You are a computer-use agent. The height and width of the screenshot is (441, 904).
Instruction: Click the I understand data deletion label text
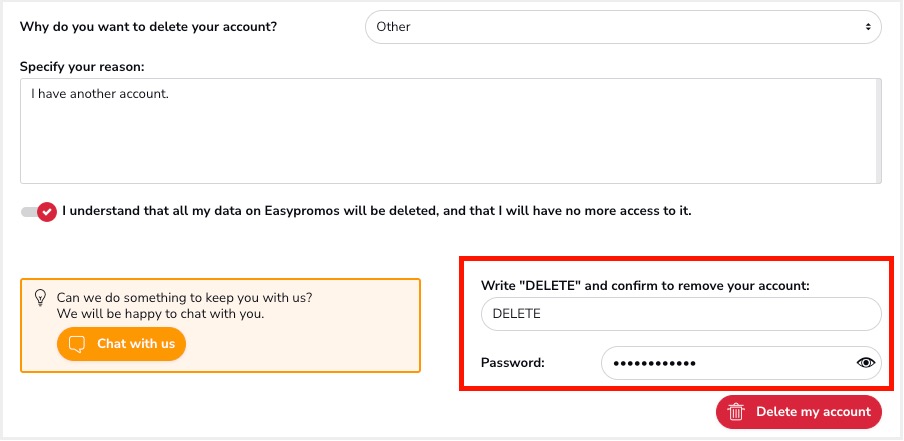[377, 211]
